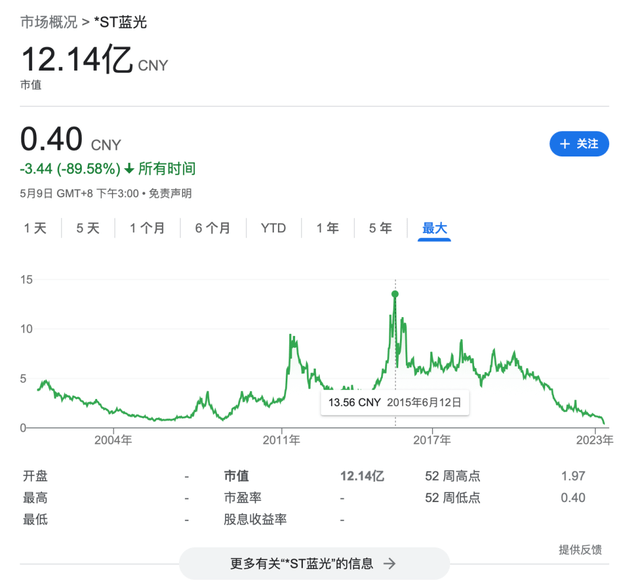Click the 提供反馈 feedback link
Viewport: 640px width, 588px height.
580,550
